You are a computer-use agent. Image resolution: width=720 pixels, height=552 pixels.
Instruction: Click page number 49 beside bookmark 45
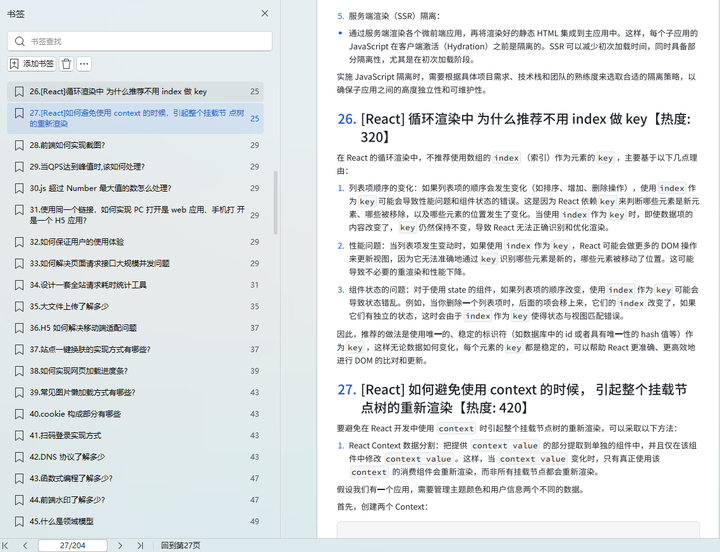254,522
